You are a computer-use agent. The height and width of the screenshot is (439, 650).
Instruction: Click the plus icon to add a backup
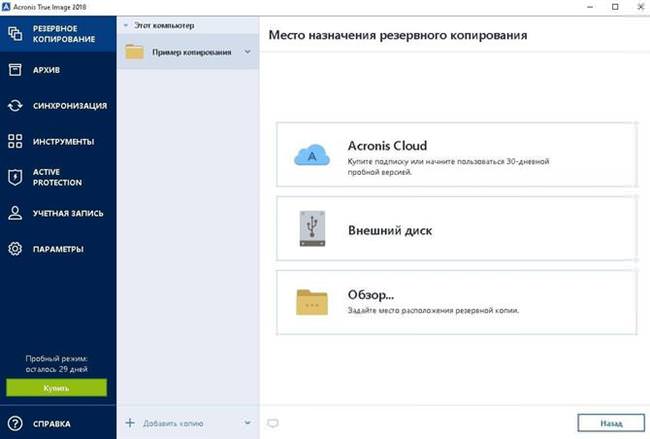130,423
